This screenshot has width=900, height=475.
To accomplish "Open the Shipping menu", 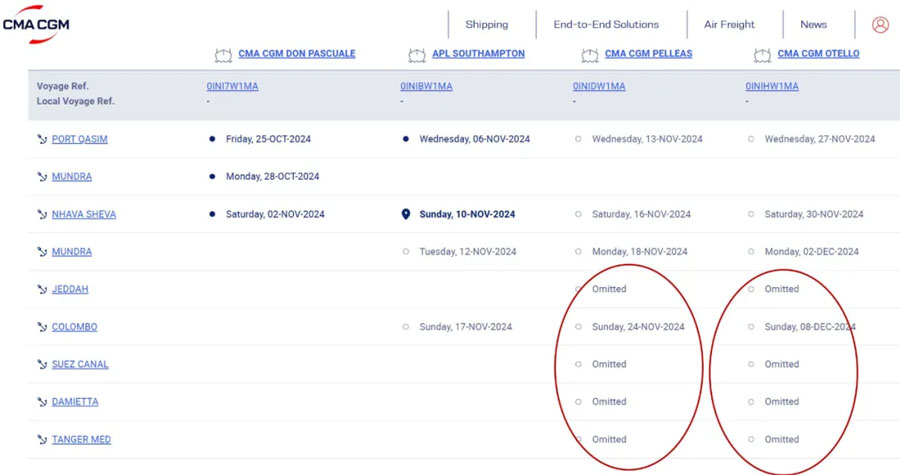I will pyautogui.click(x=487, y=25).
